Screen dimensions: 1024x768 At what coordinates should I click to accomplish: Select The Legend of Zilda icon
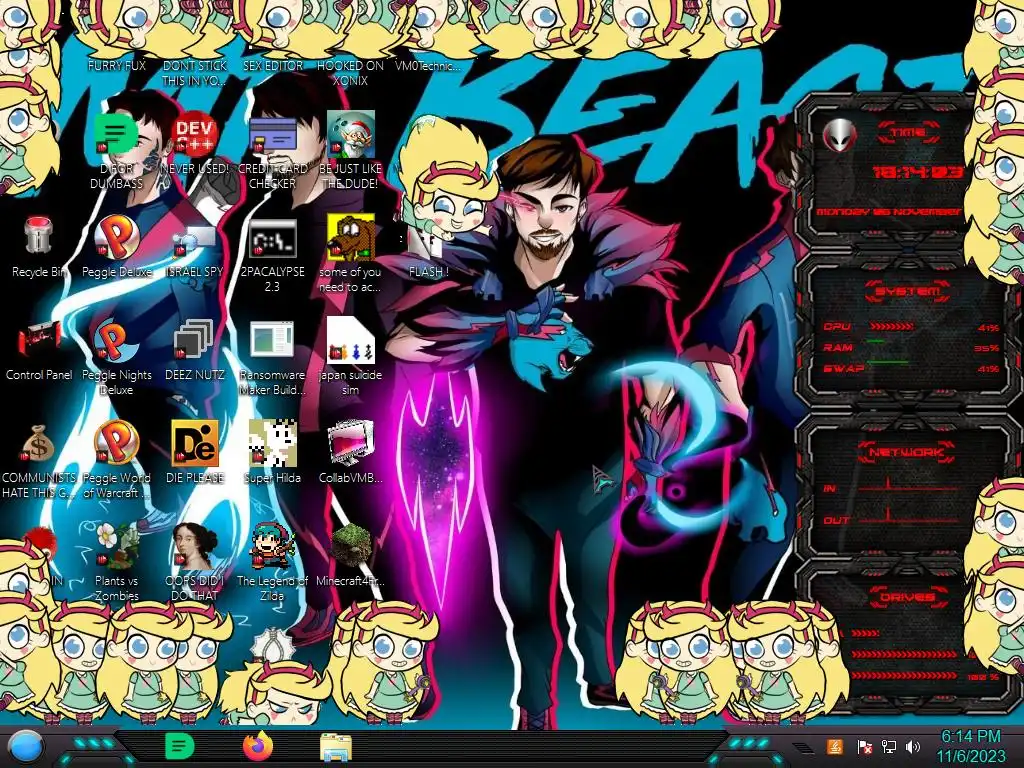point(272,546)
